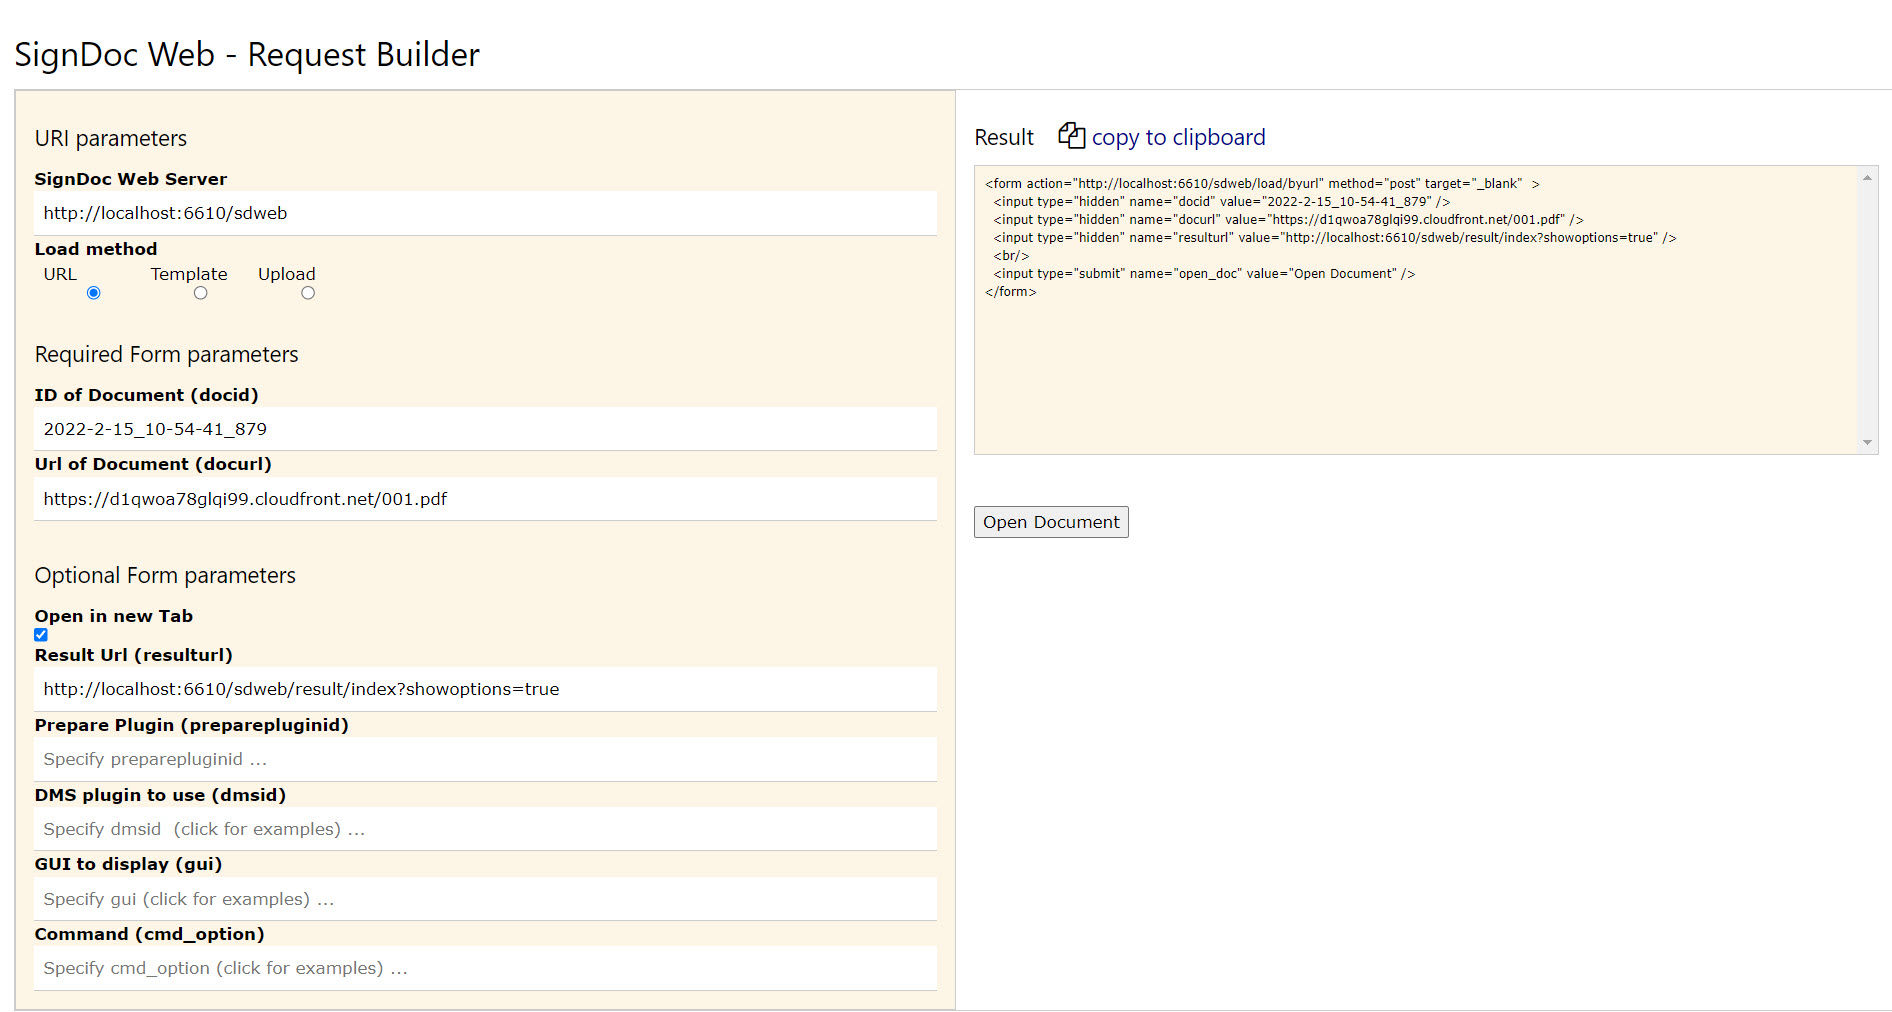Click the SignDoc Web Server input field
The width and height of the screenshot is (1892, 1012).
tap(485, 213)
